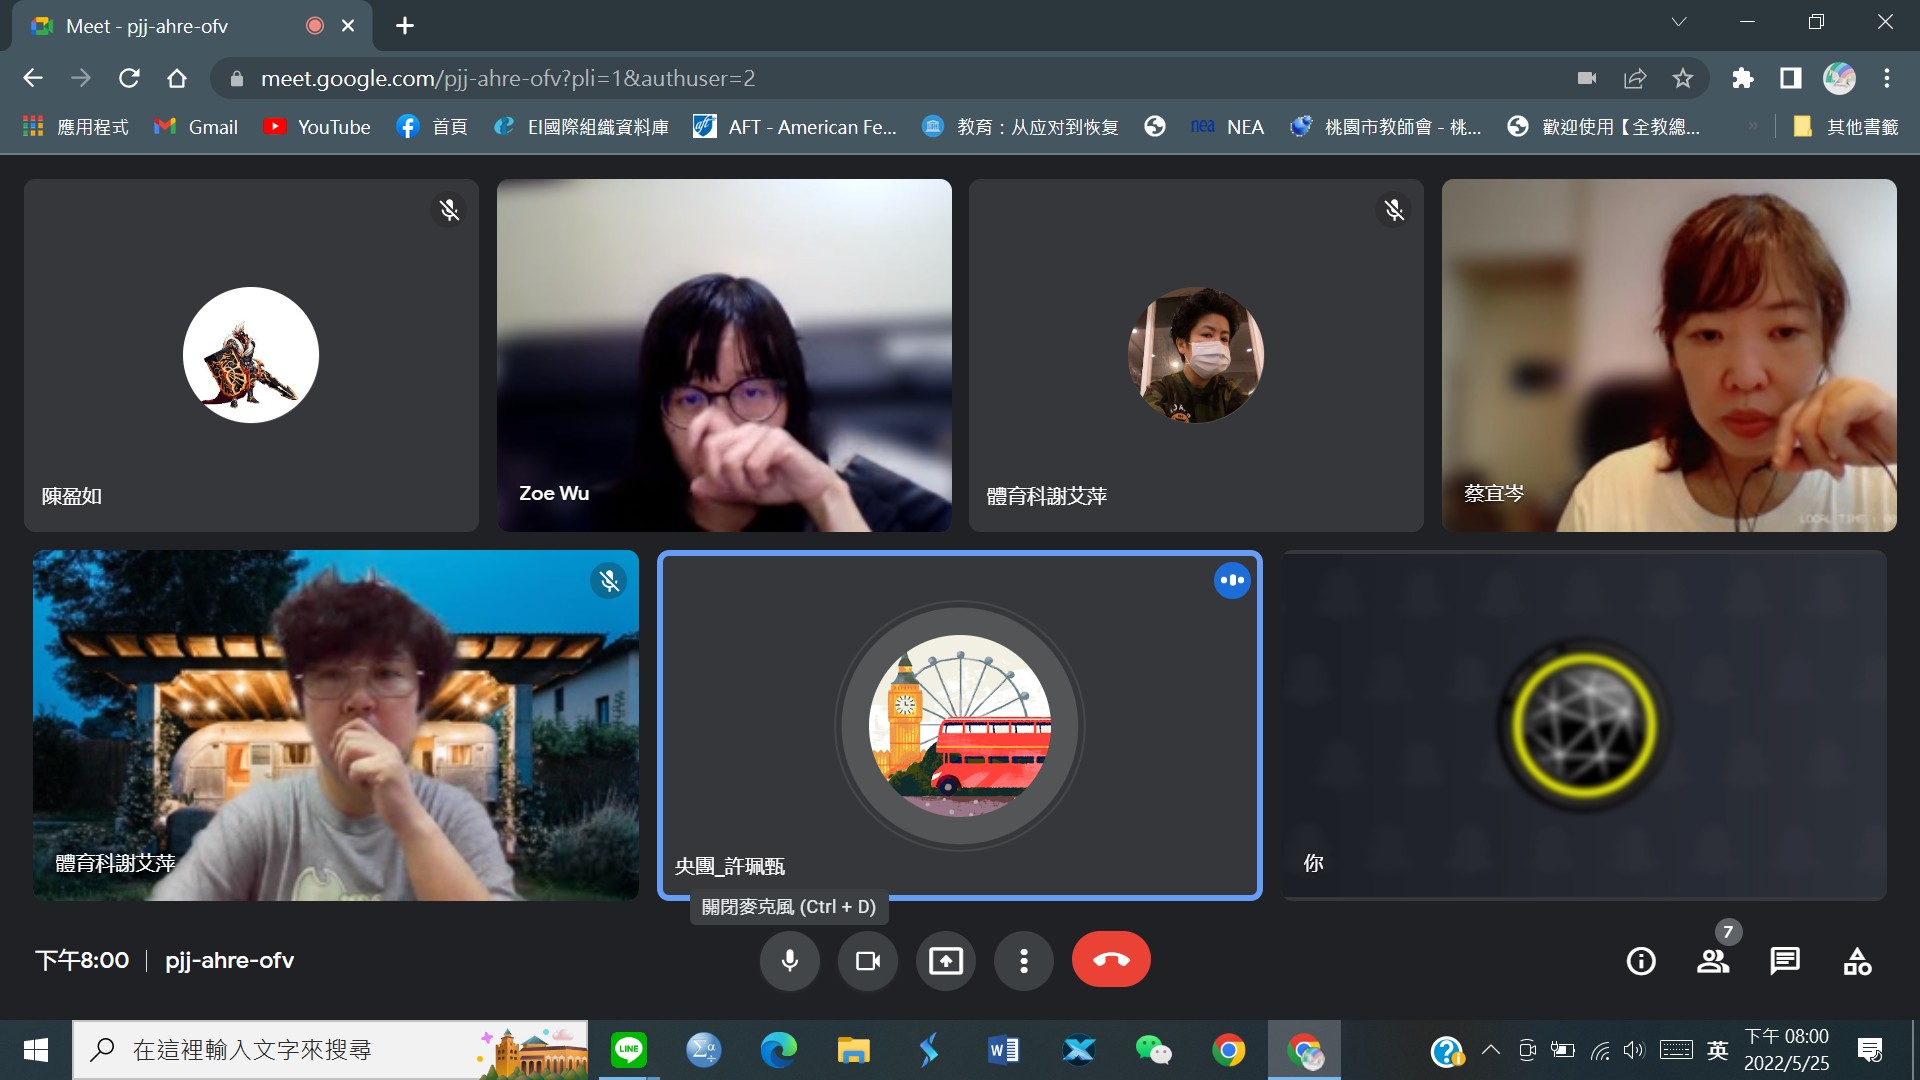
Task: Open Windows Start menu
Action: tap(36, 1050)
